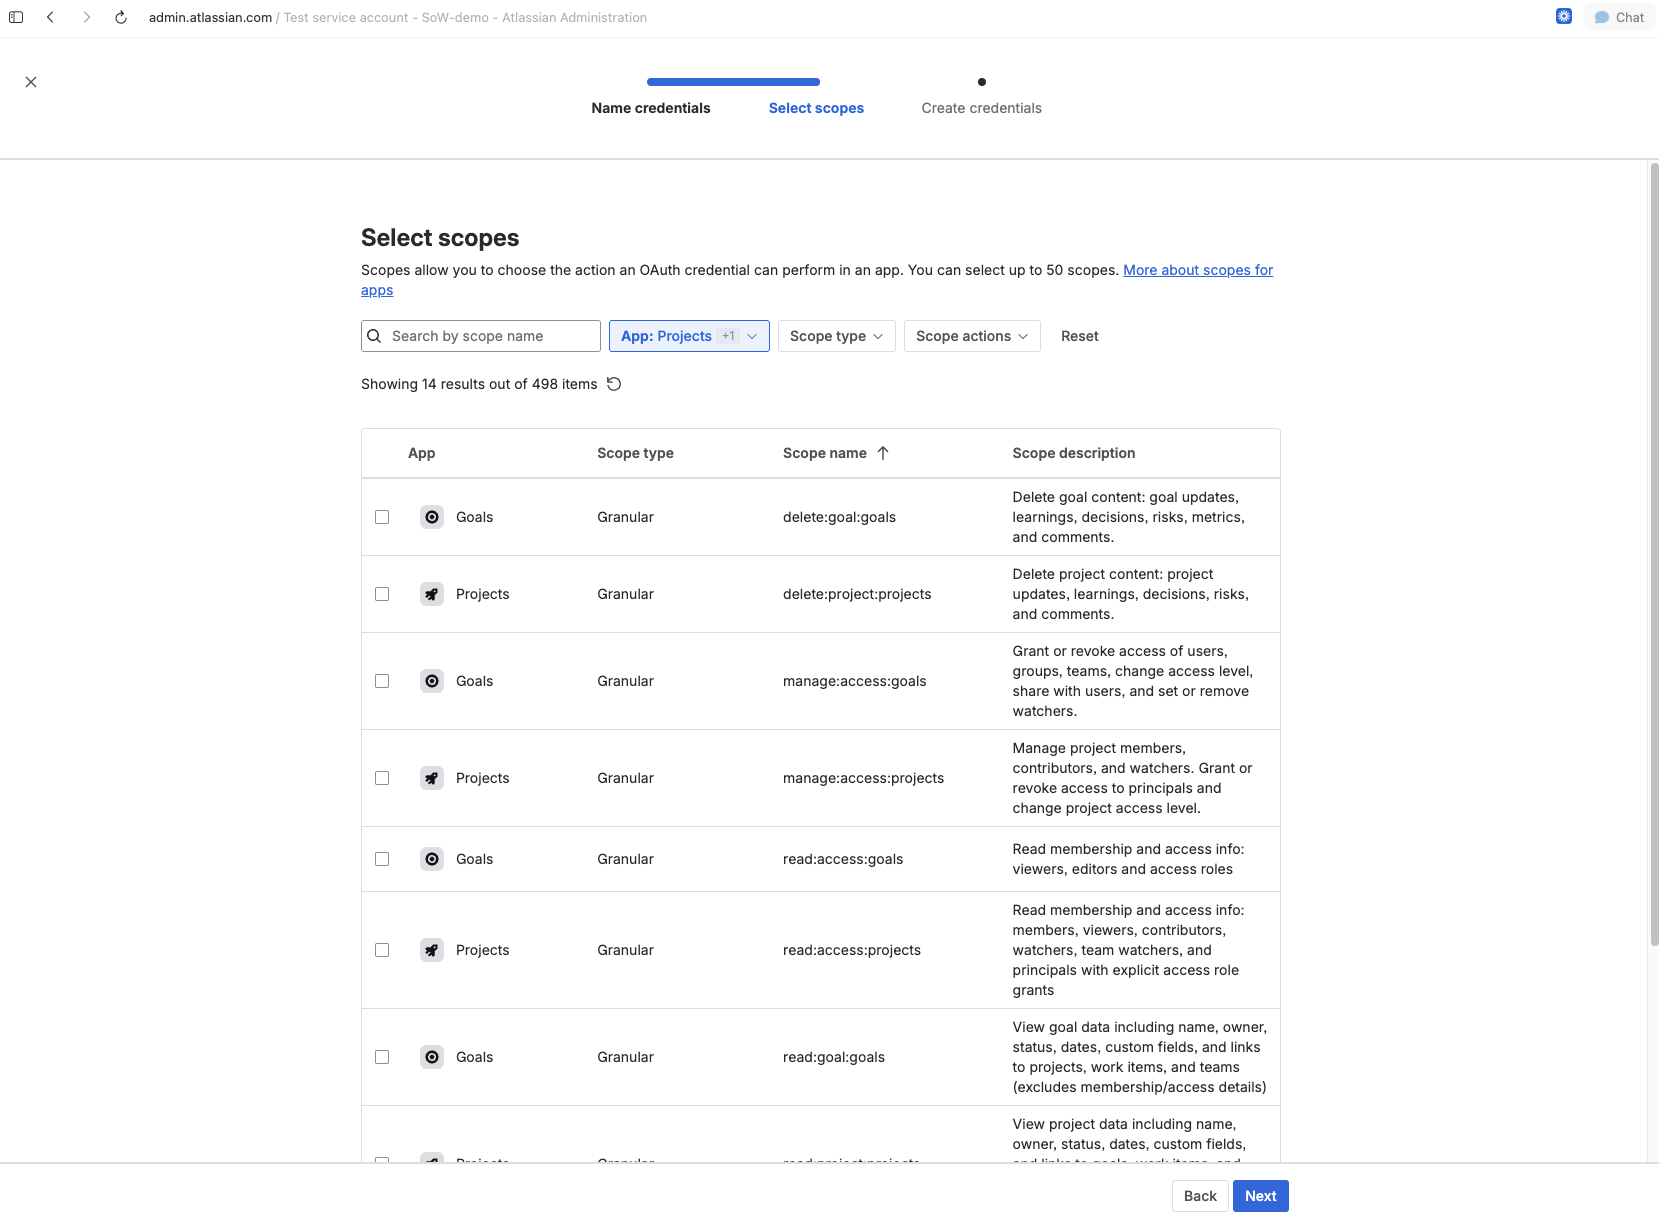Click the Projects icon in read:access:projects row
1659x1226 pixels.
(x=432, y=950)
